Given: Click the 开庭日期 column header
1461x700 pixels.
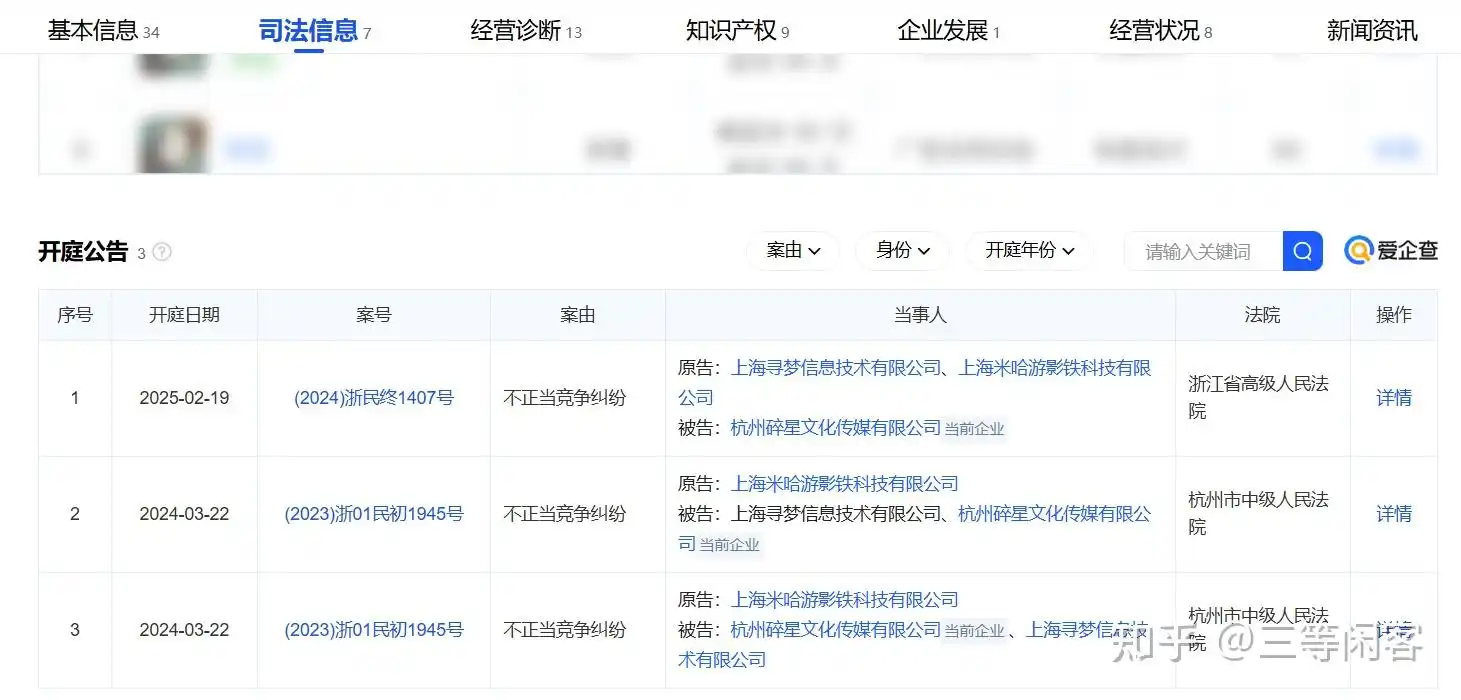Looking at the screenshot, I should [x=184, y=315].
